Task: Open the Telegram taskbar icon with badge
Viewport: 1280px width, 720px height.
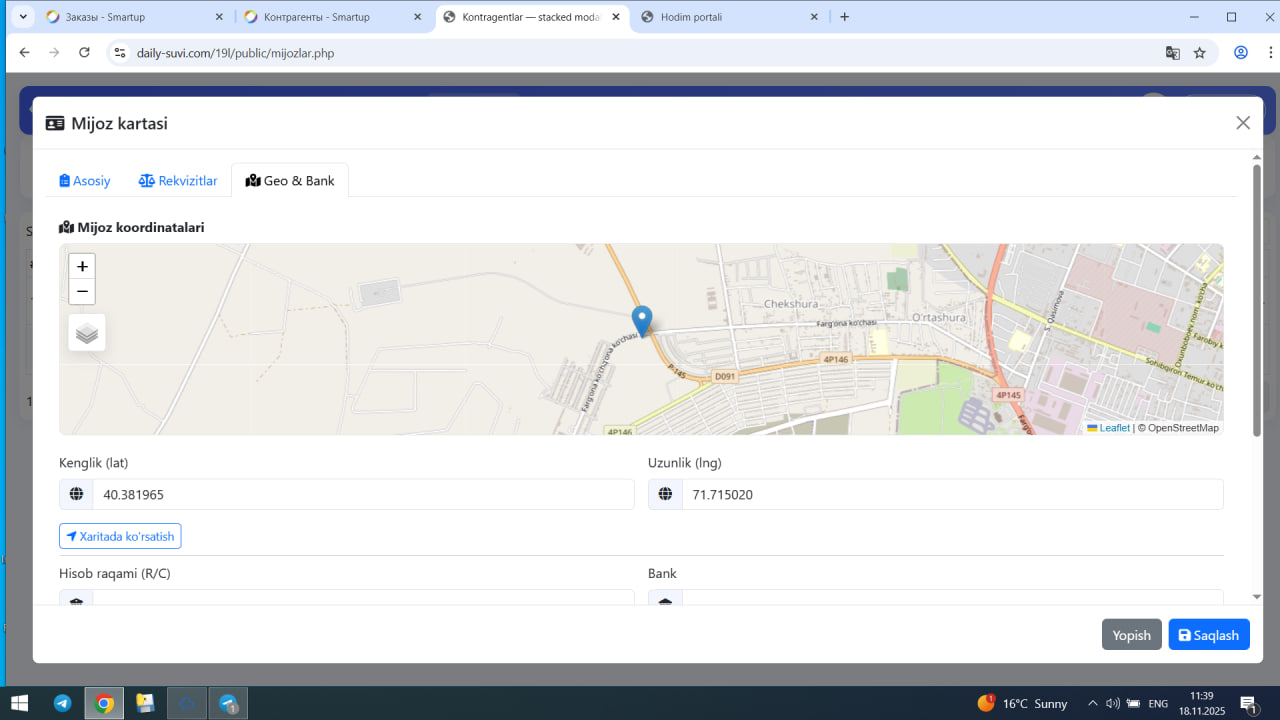Action: [228, 703]
